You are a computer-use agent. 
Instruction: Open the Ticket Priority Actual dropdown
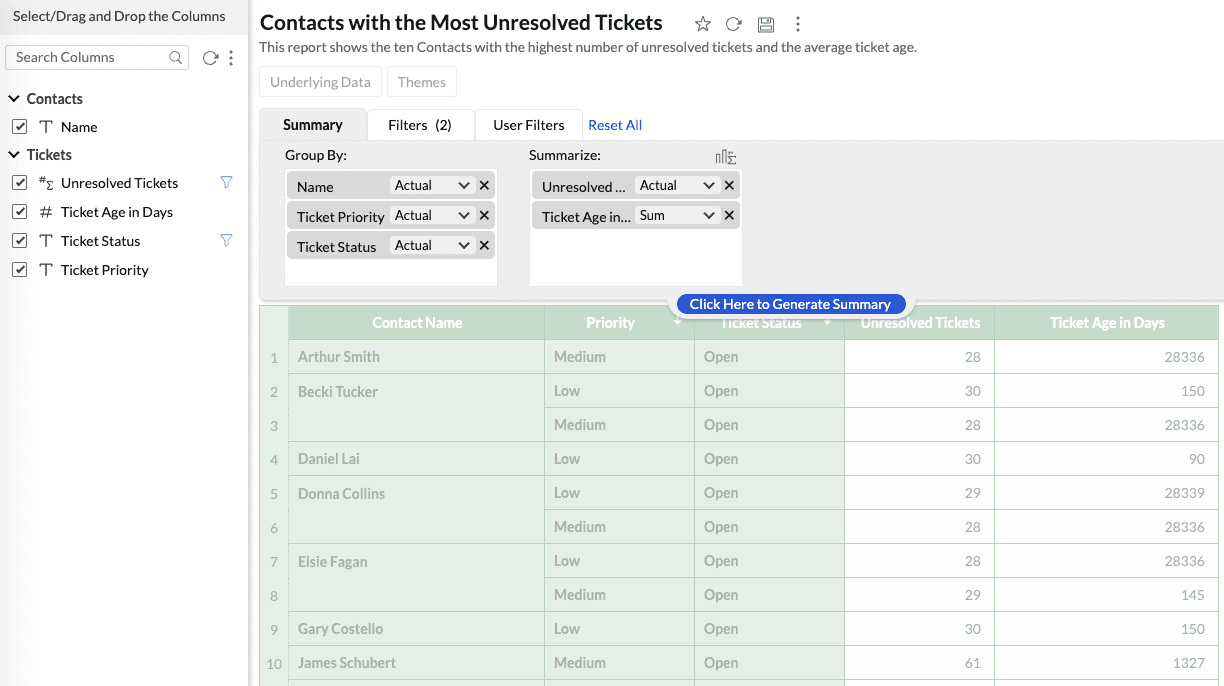pyautogui.click(x=432, y=216)
